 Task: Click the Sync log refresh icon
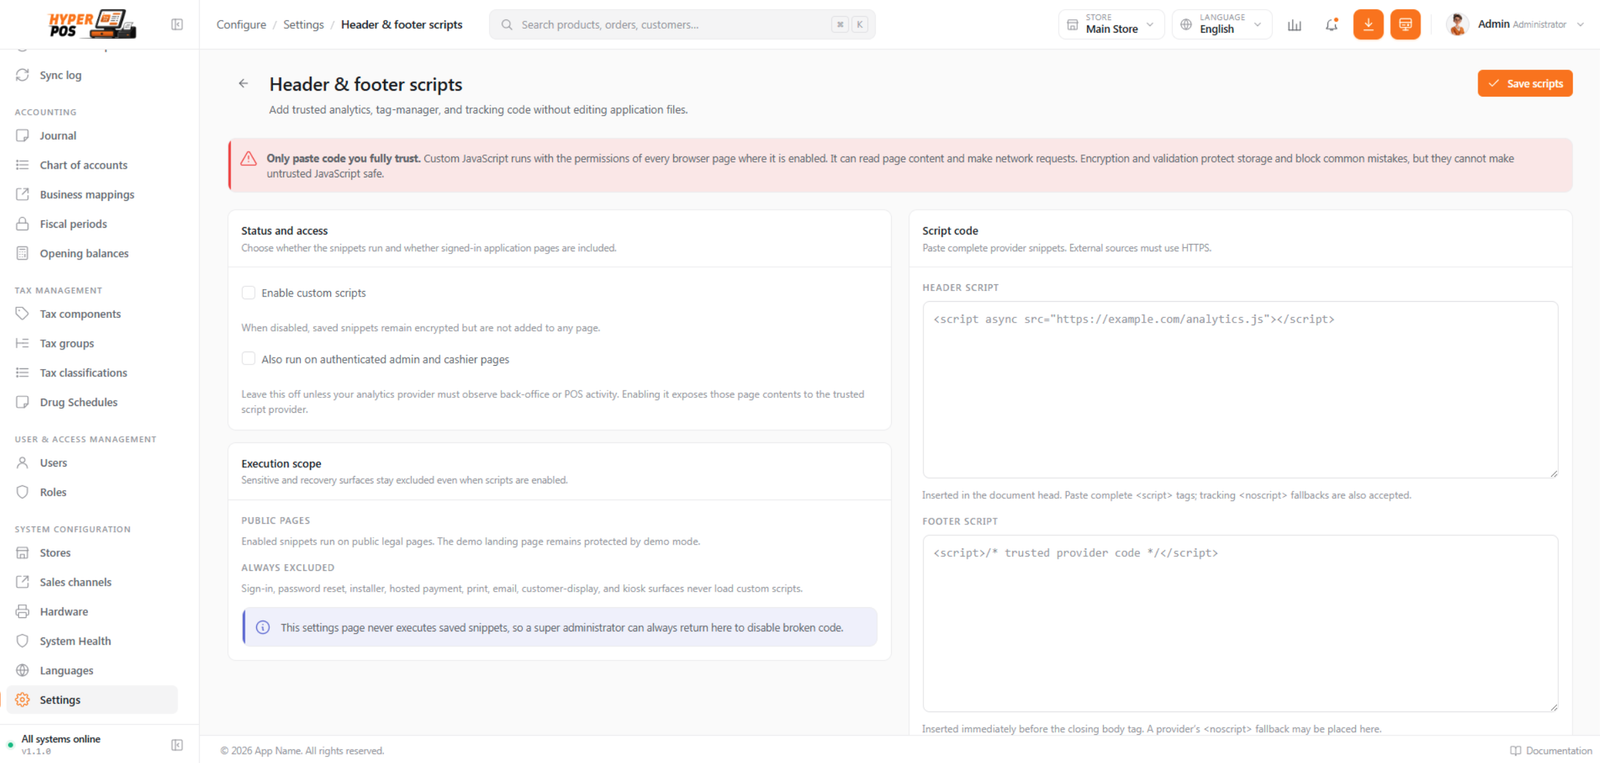pos(22,75)
